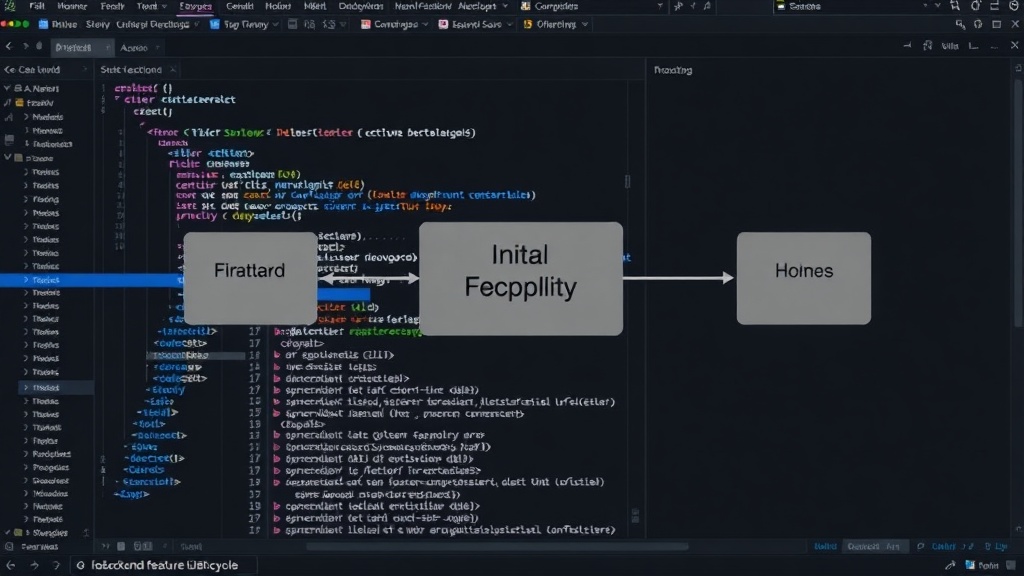
Task: Open the Cenalt menu in menu bar
Action: tap(239, 6)
